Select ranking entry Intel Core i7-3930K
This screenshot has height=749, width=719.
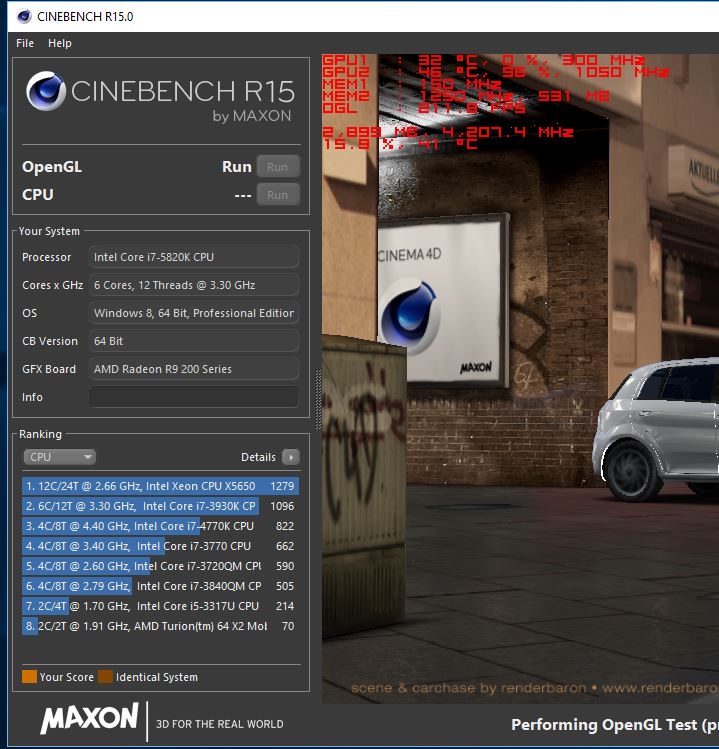(x=161, y=506)
